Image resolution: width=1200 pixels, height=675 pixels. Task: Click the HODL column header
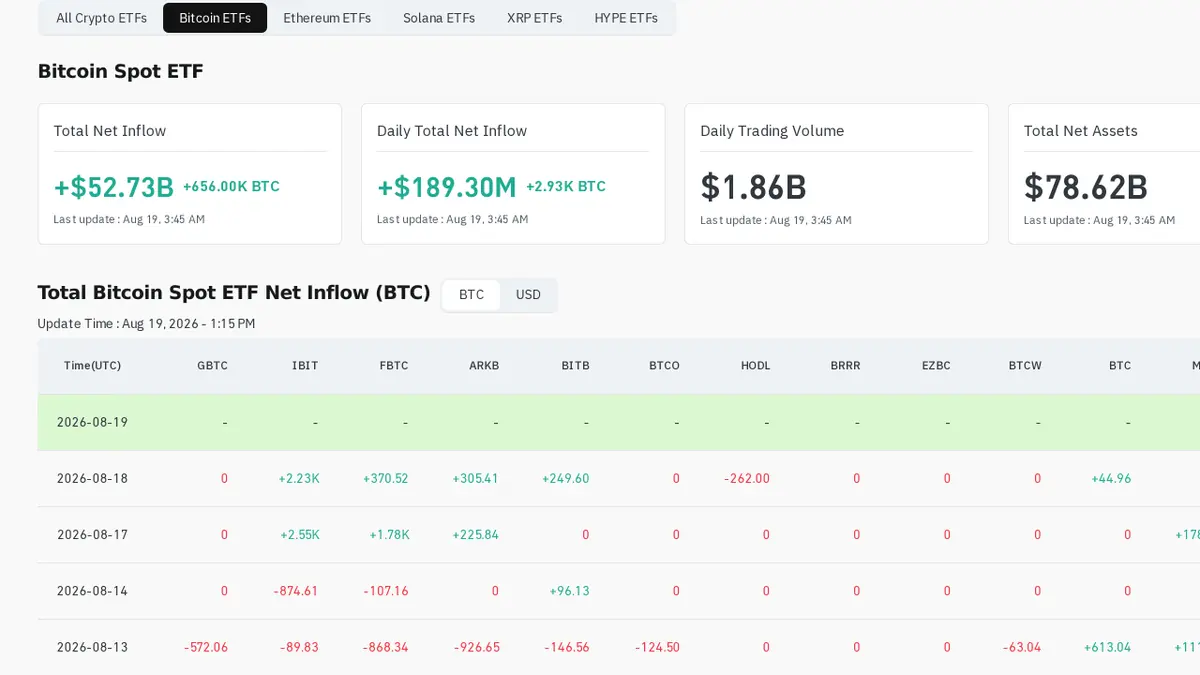point(755,366)
